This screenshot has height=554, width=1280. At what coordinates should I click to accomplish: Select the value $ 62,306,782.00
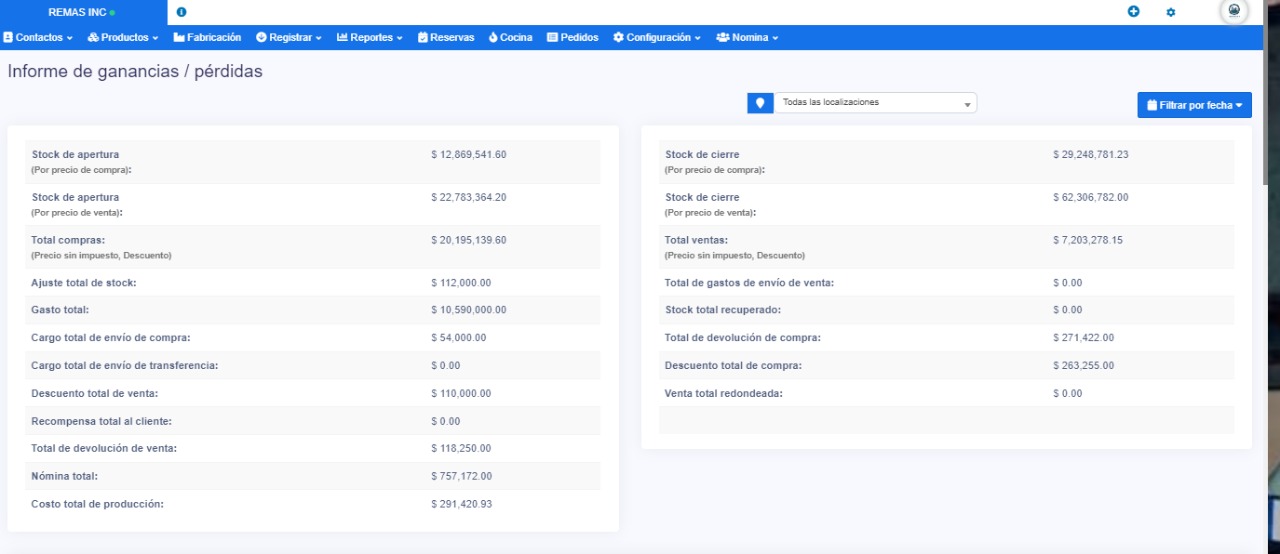pyautogui.click(x=1091, y=197)
